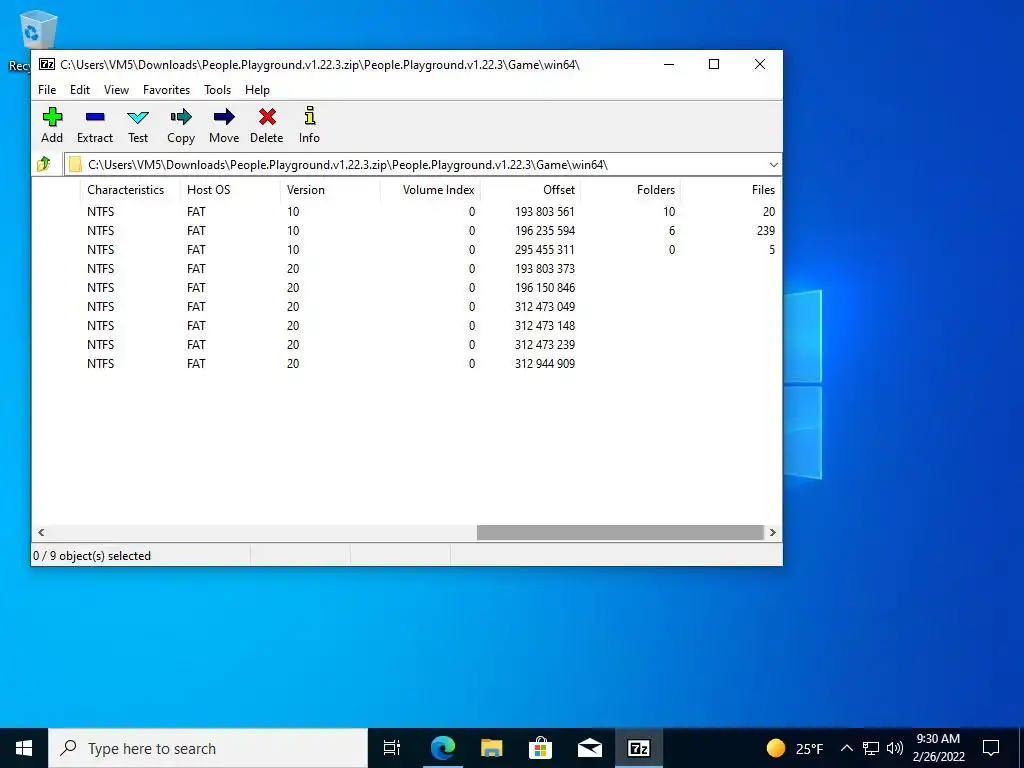The height and width of the screenshot is (768, 1024).
Task: Go up one folder level icon
Action: pyautogui.click(x=44, y=164)
